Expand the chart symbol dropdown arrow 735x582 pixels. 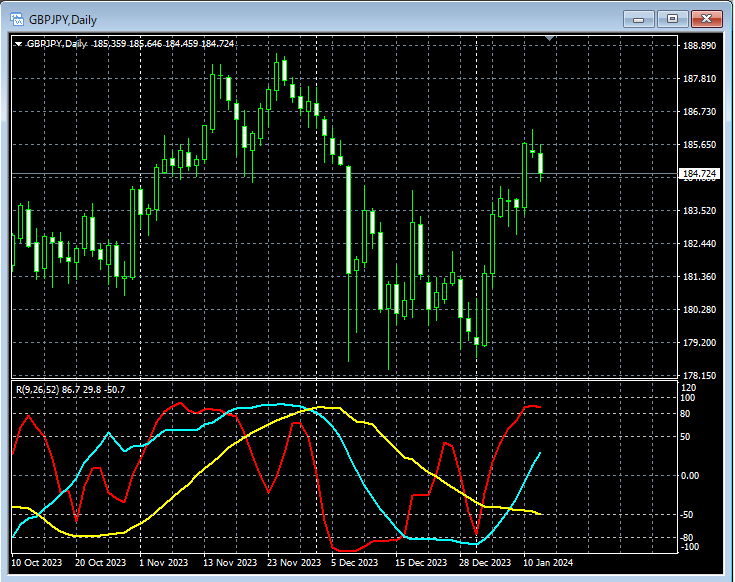(x=18, y=44)
